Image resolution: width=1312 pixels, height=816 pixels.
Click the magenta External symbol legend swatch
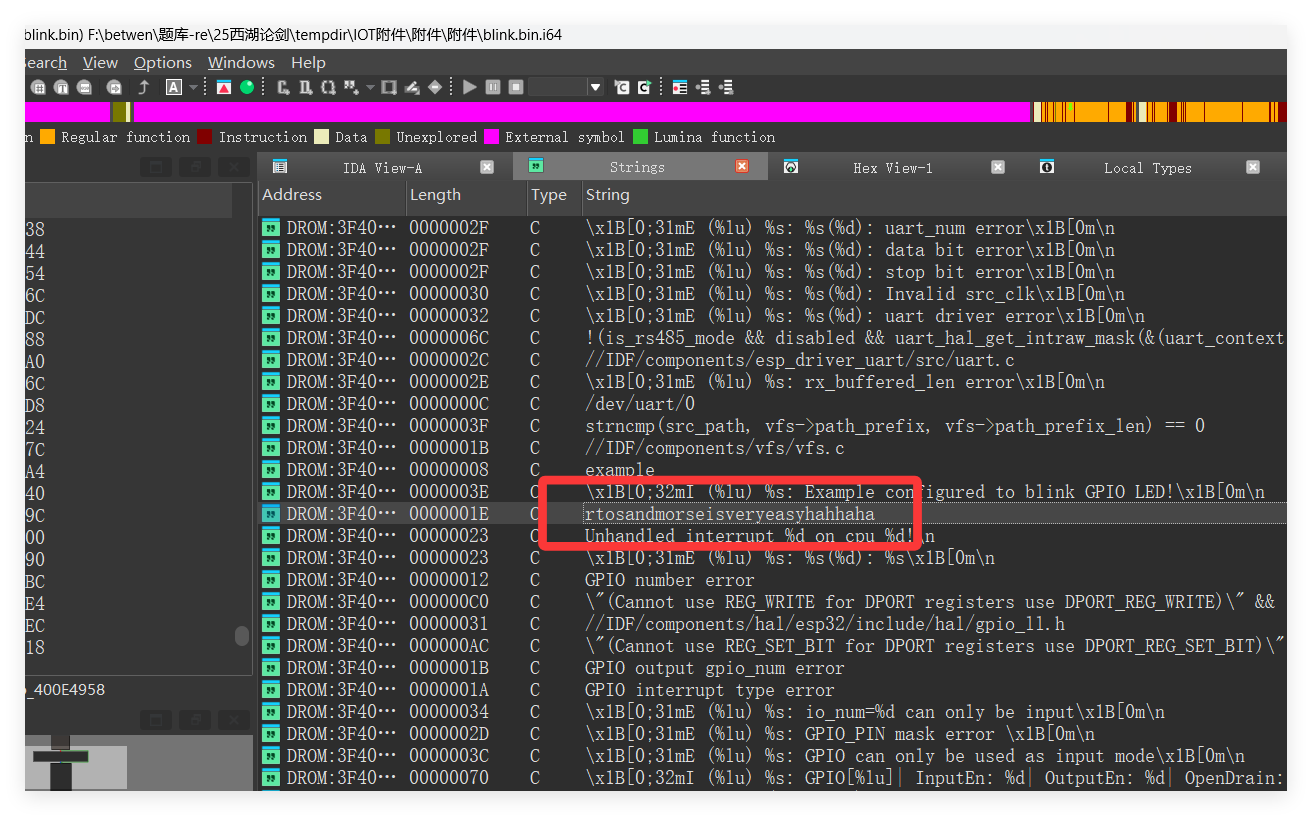[491, 137]
